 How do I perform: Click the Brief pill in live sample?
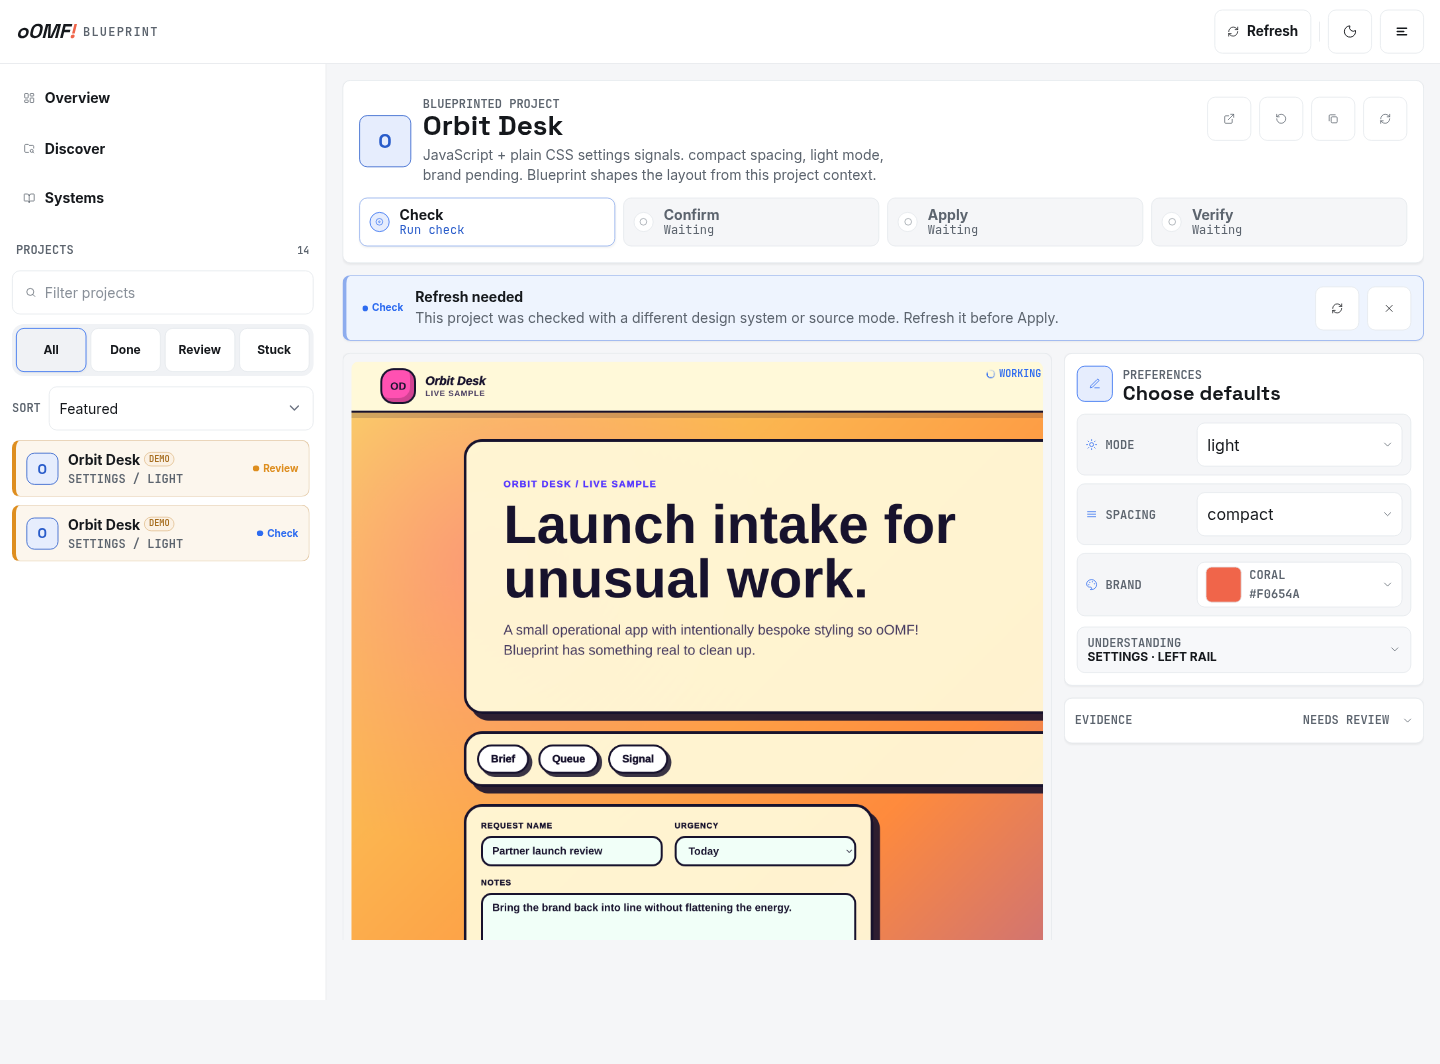[503, 759]
